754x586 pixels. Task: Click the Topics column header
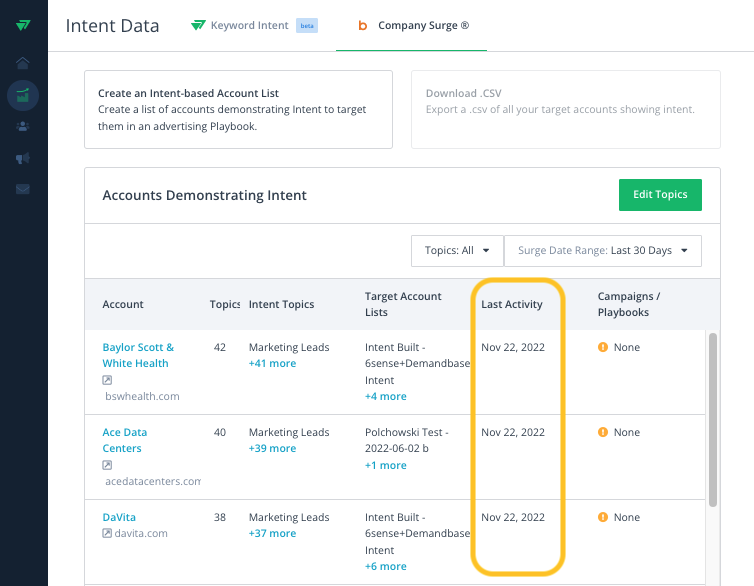[x=225, y=304]
